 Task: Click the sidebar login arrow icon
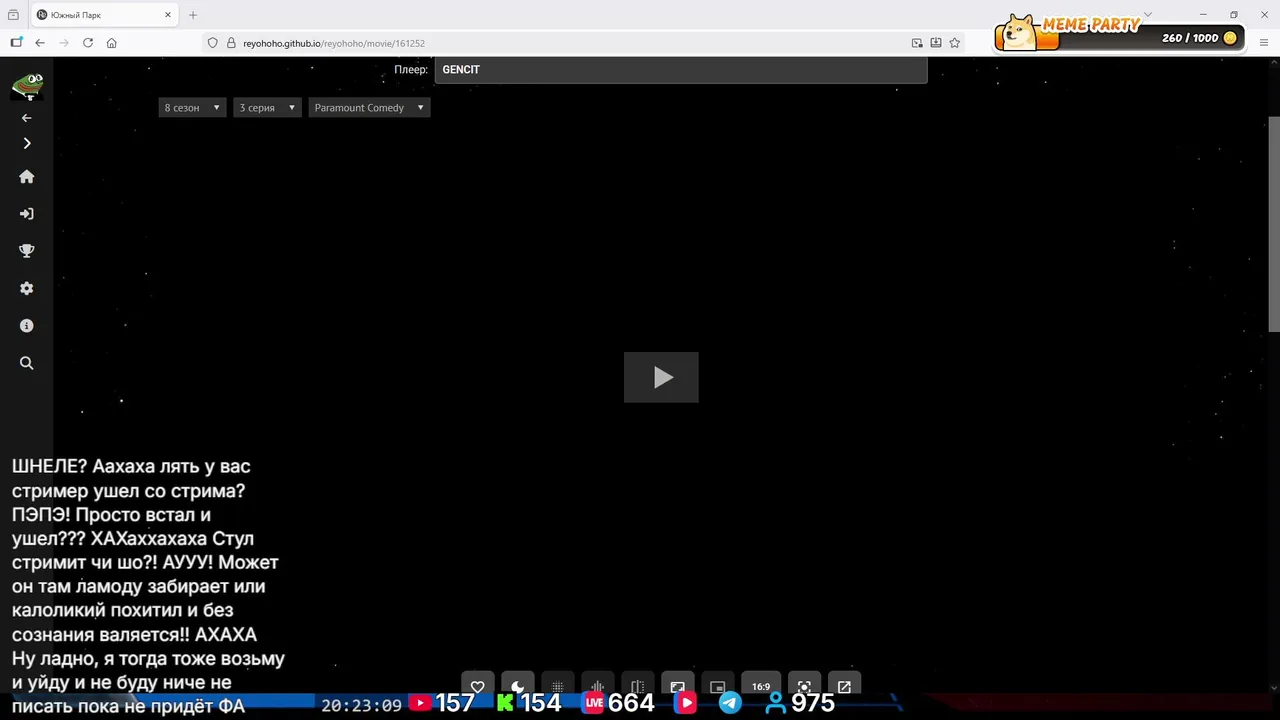(x=27, y=213)
